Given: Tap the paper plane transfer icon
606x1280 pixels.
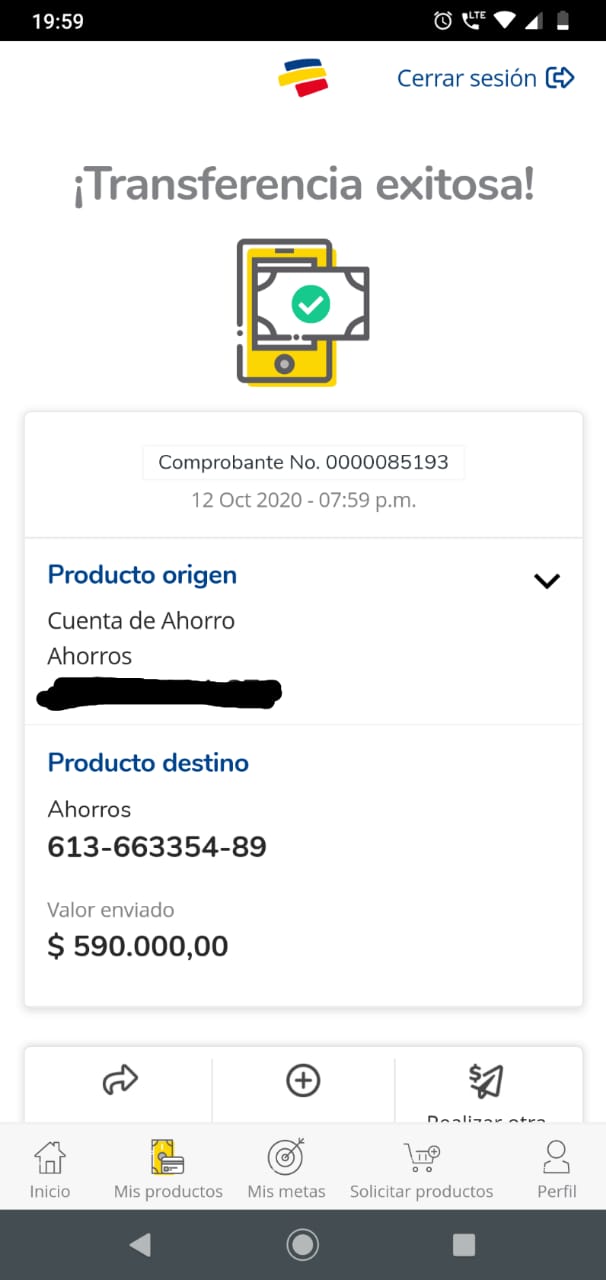Looking at the screenshot, I should [x=486, y=1080].
